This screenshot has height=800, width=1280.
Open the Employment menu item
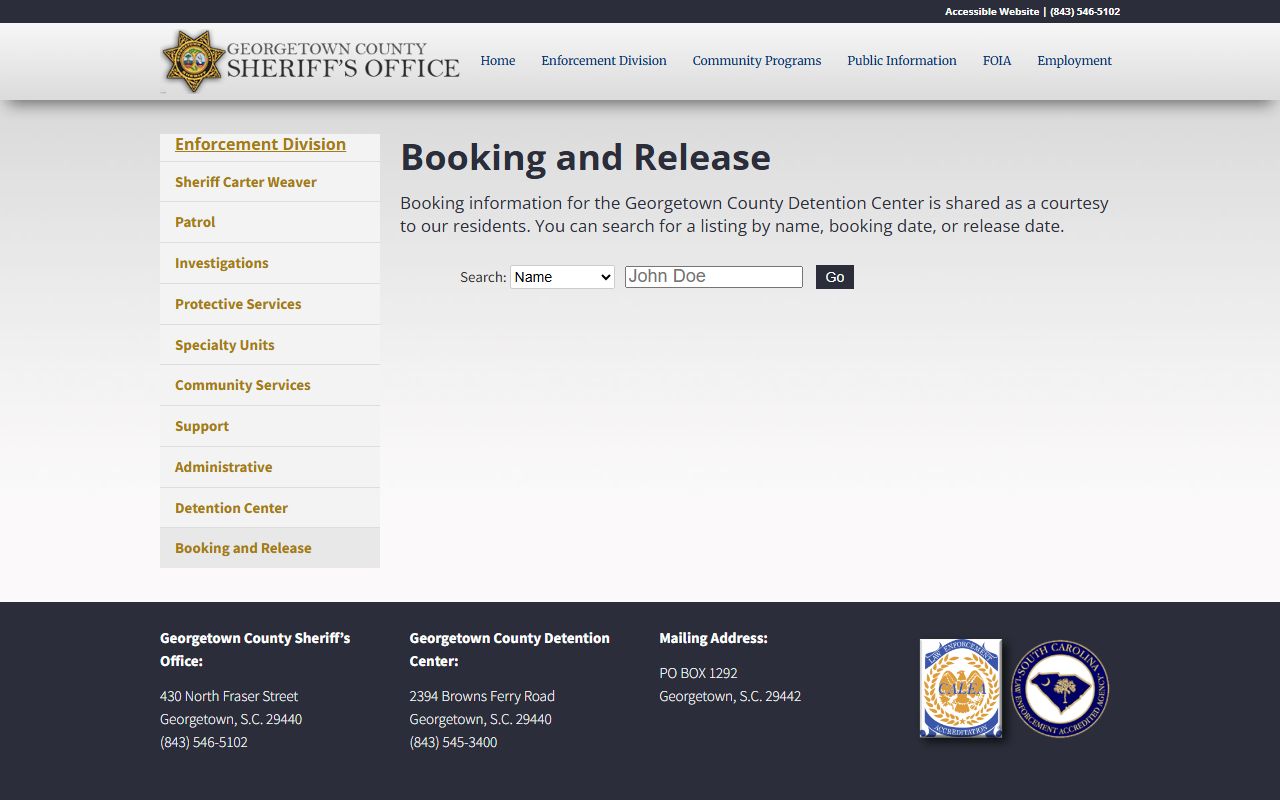click(x=1075, y=61)
